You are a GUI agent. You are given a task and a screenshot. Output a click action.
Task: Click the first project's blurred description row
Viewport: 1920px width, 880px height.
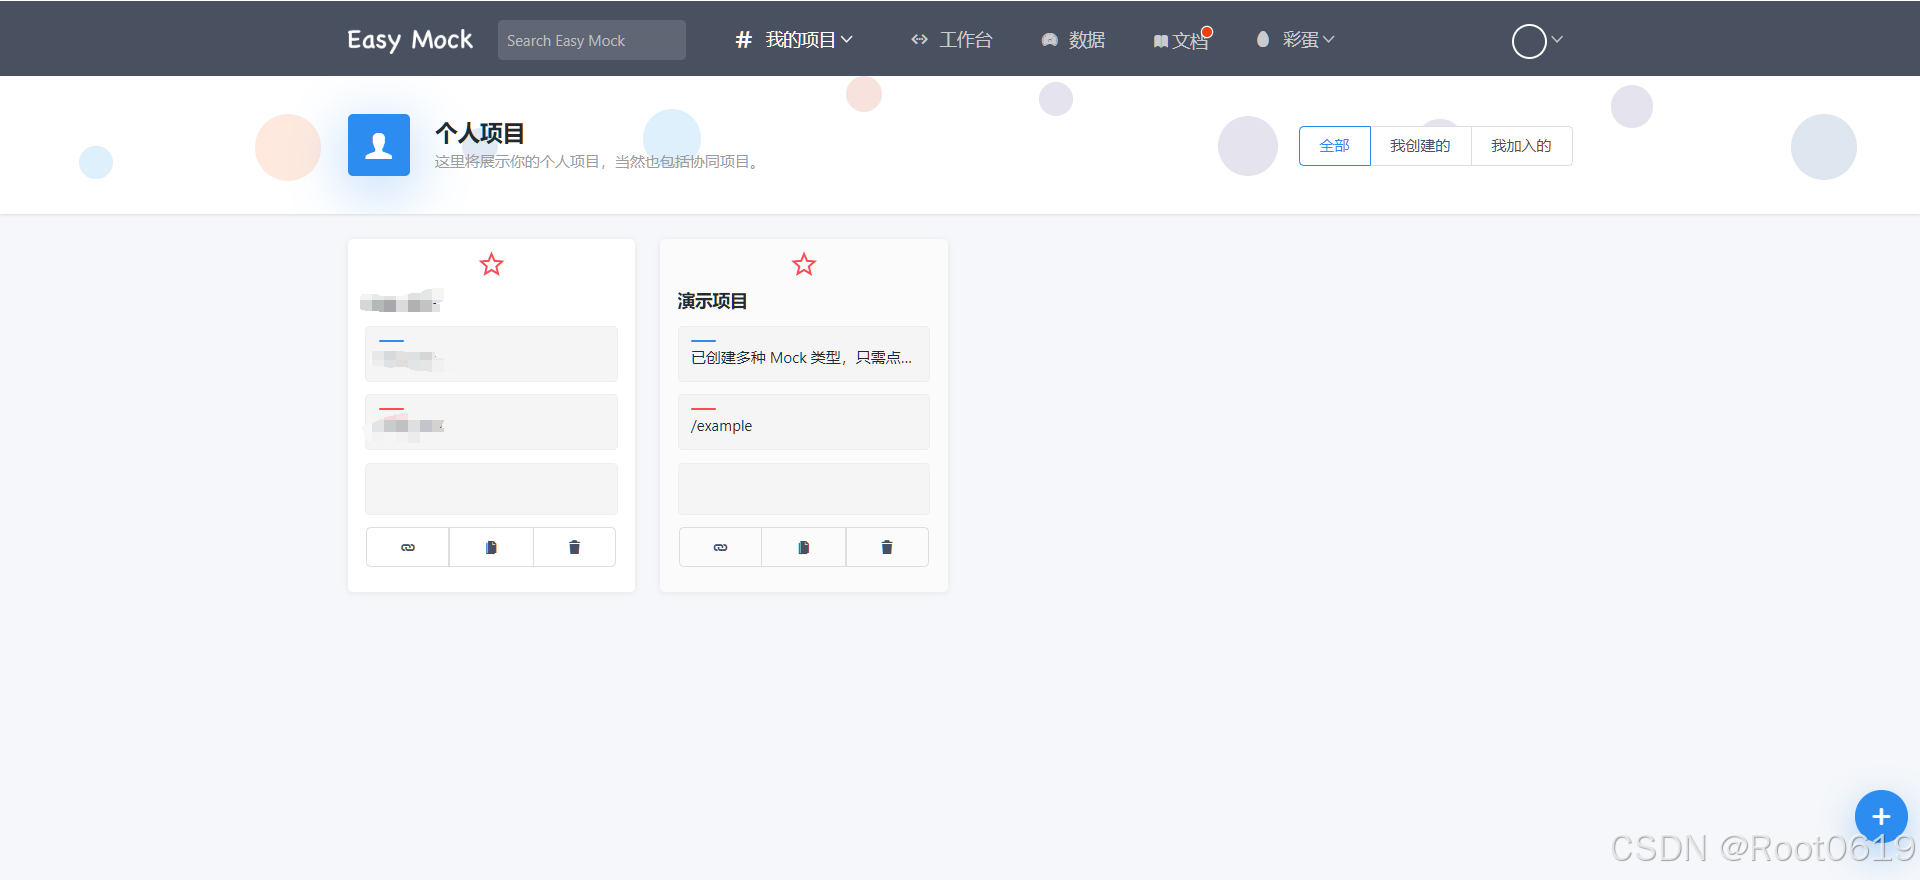(491, 354)
